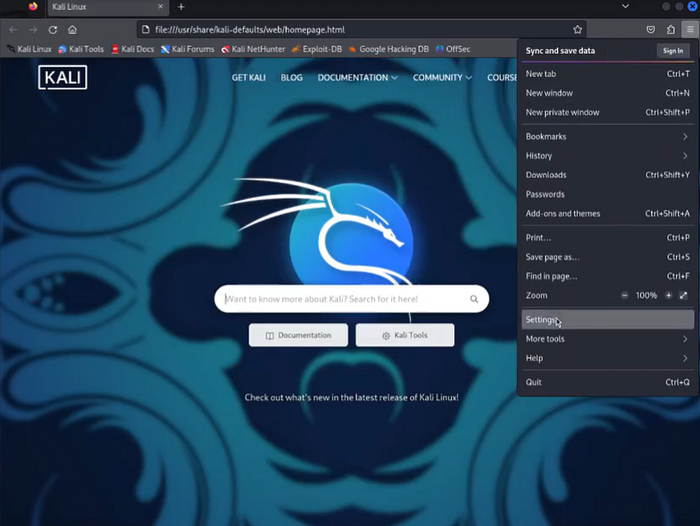The width and height of the screenshot is (700, 526).
Task: Click the Kali Tools button with gear
Action: pos(405,335)
